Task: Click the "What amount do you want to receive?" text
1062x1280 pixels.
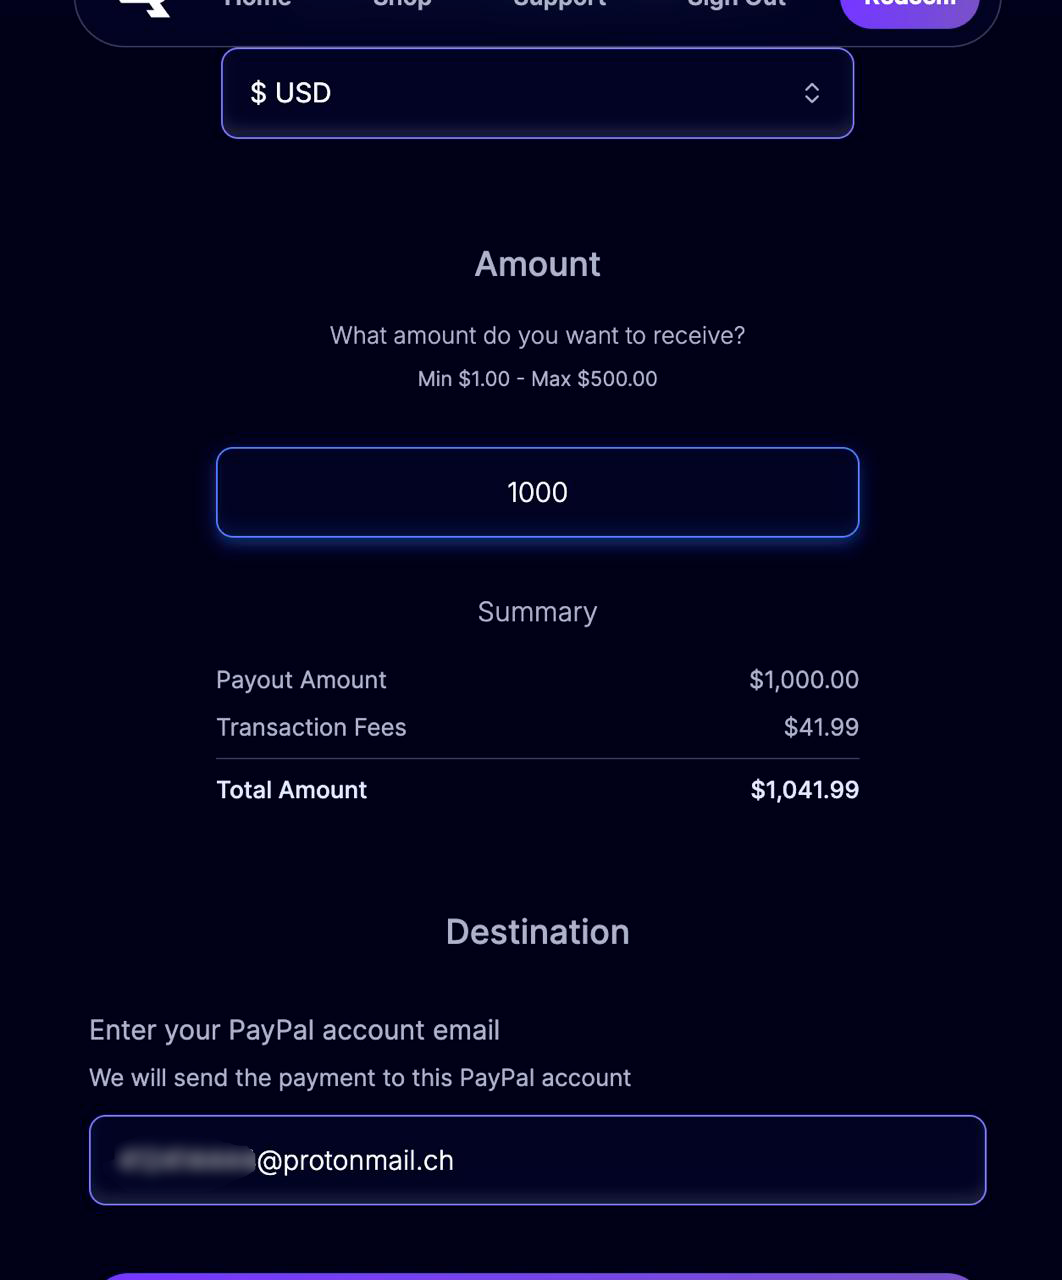Action: pos(537,335)
